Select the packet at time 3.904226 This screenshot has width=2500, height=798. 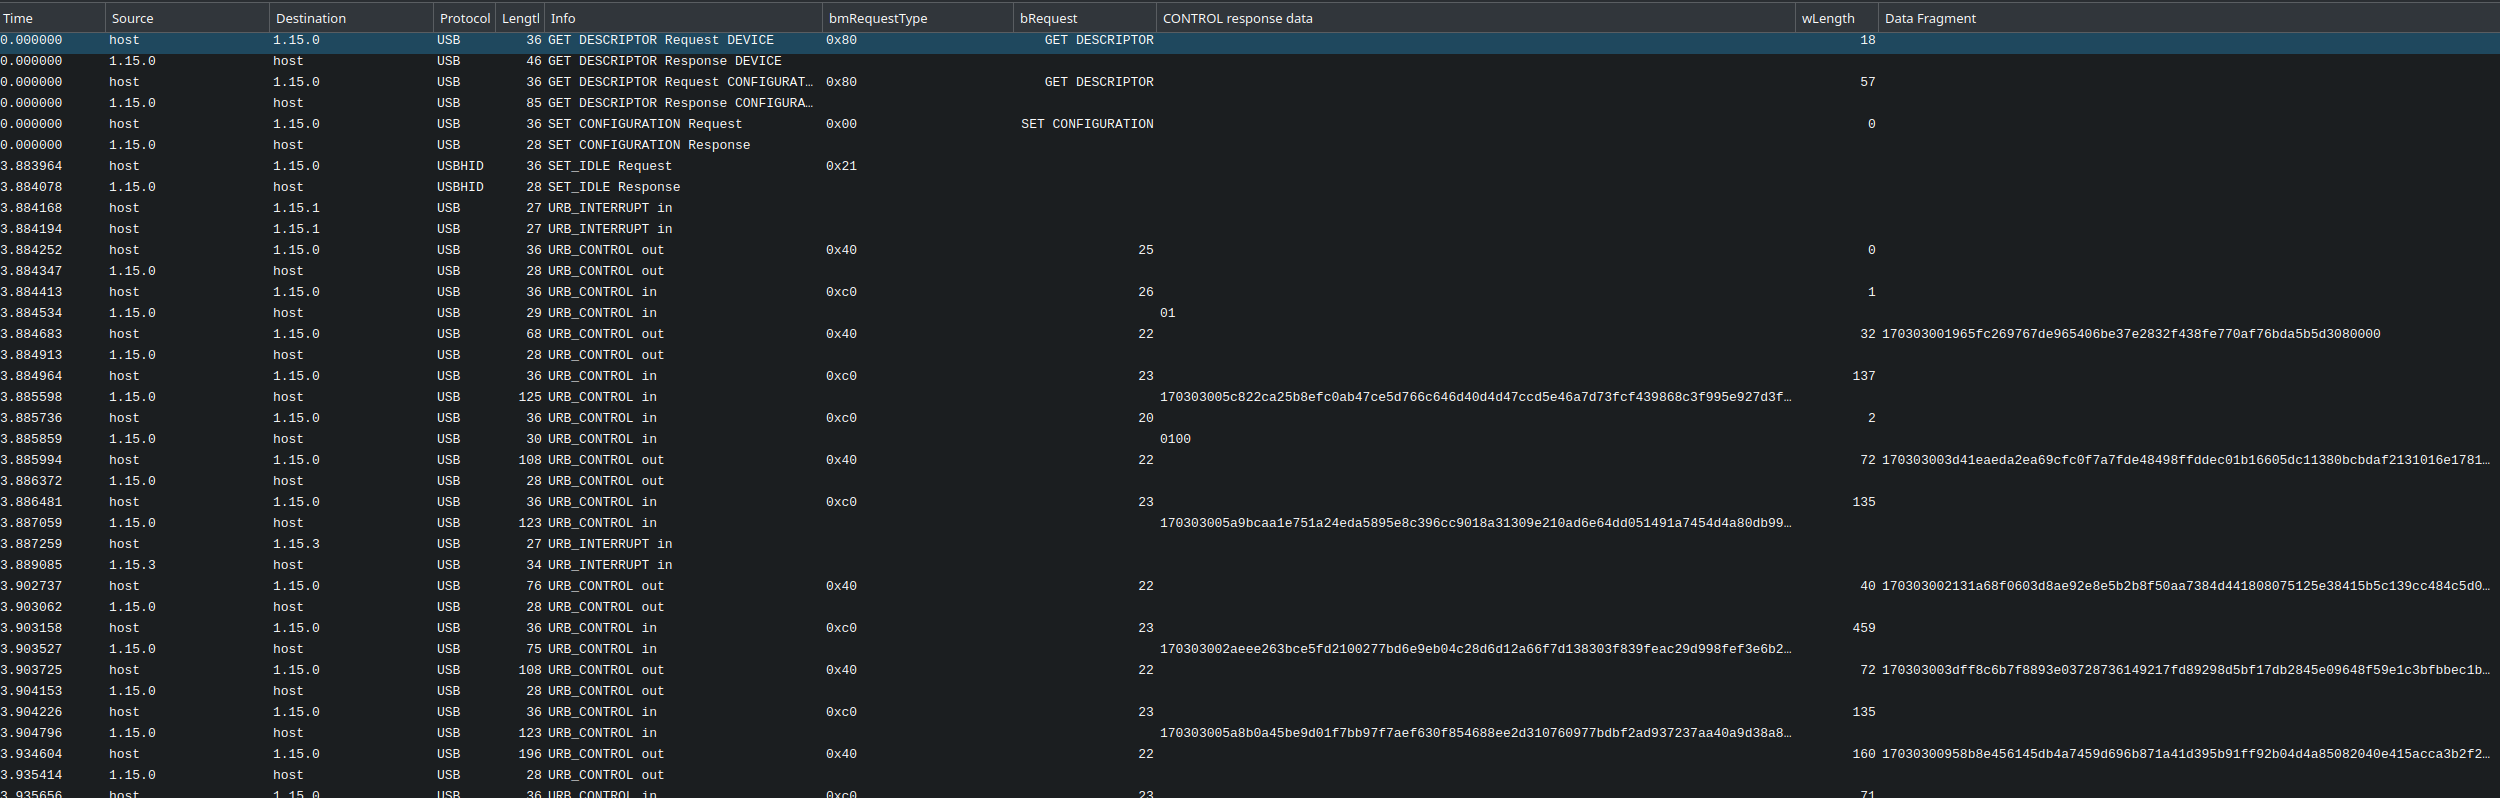click(x=1250, y=712)
